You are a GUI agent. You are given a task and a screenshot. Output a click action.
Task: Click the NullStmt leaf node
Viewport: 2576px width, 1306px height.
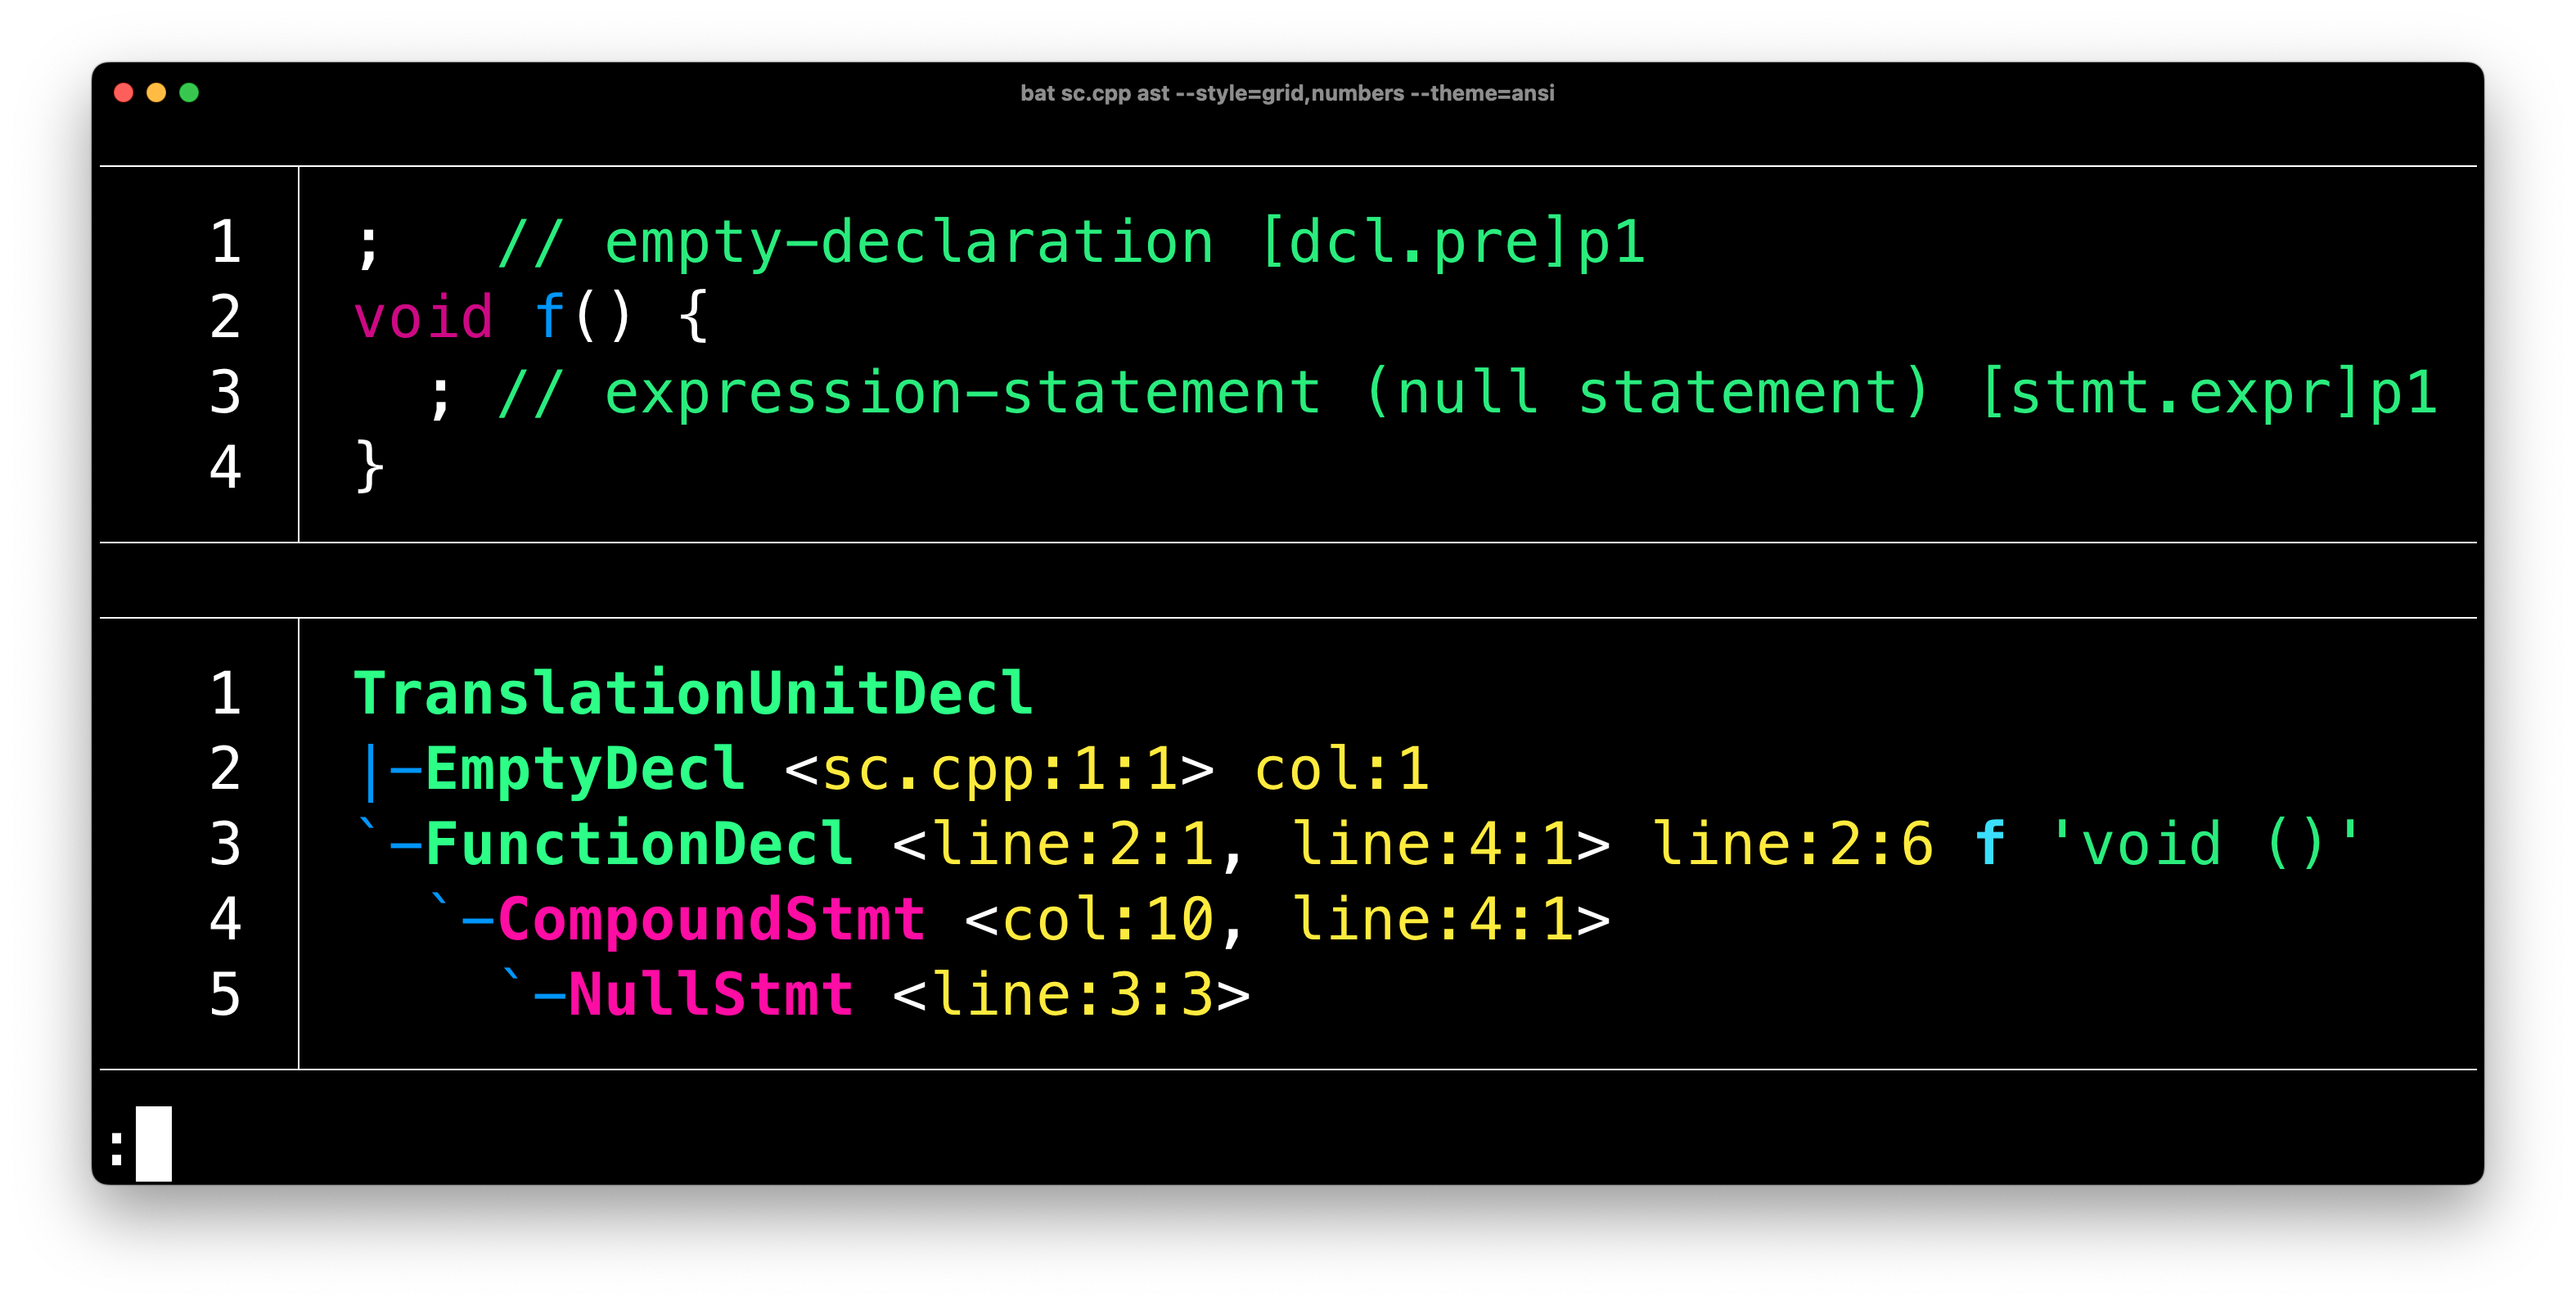(x=710, y=995)
